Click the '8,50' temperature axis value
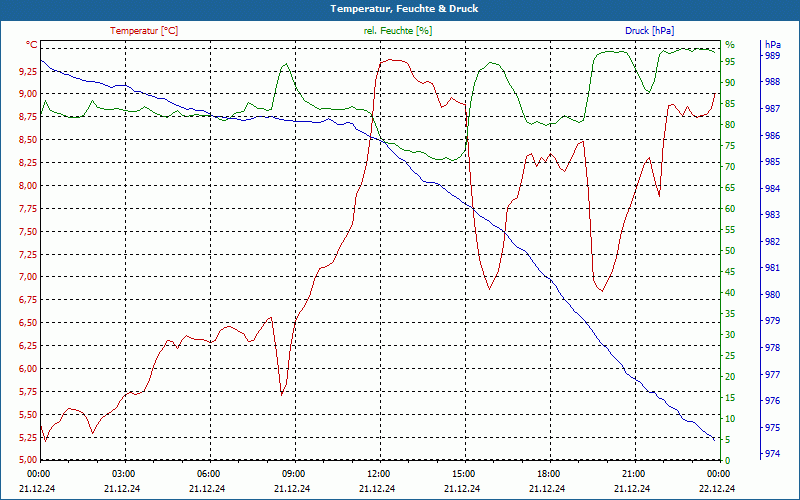This screenshot has width=800, height=500. (x=28, y=140)
